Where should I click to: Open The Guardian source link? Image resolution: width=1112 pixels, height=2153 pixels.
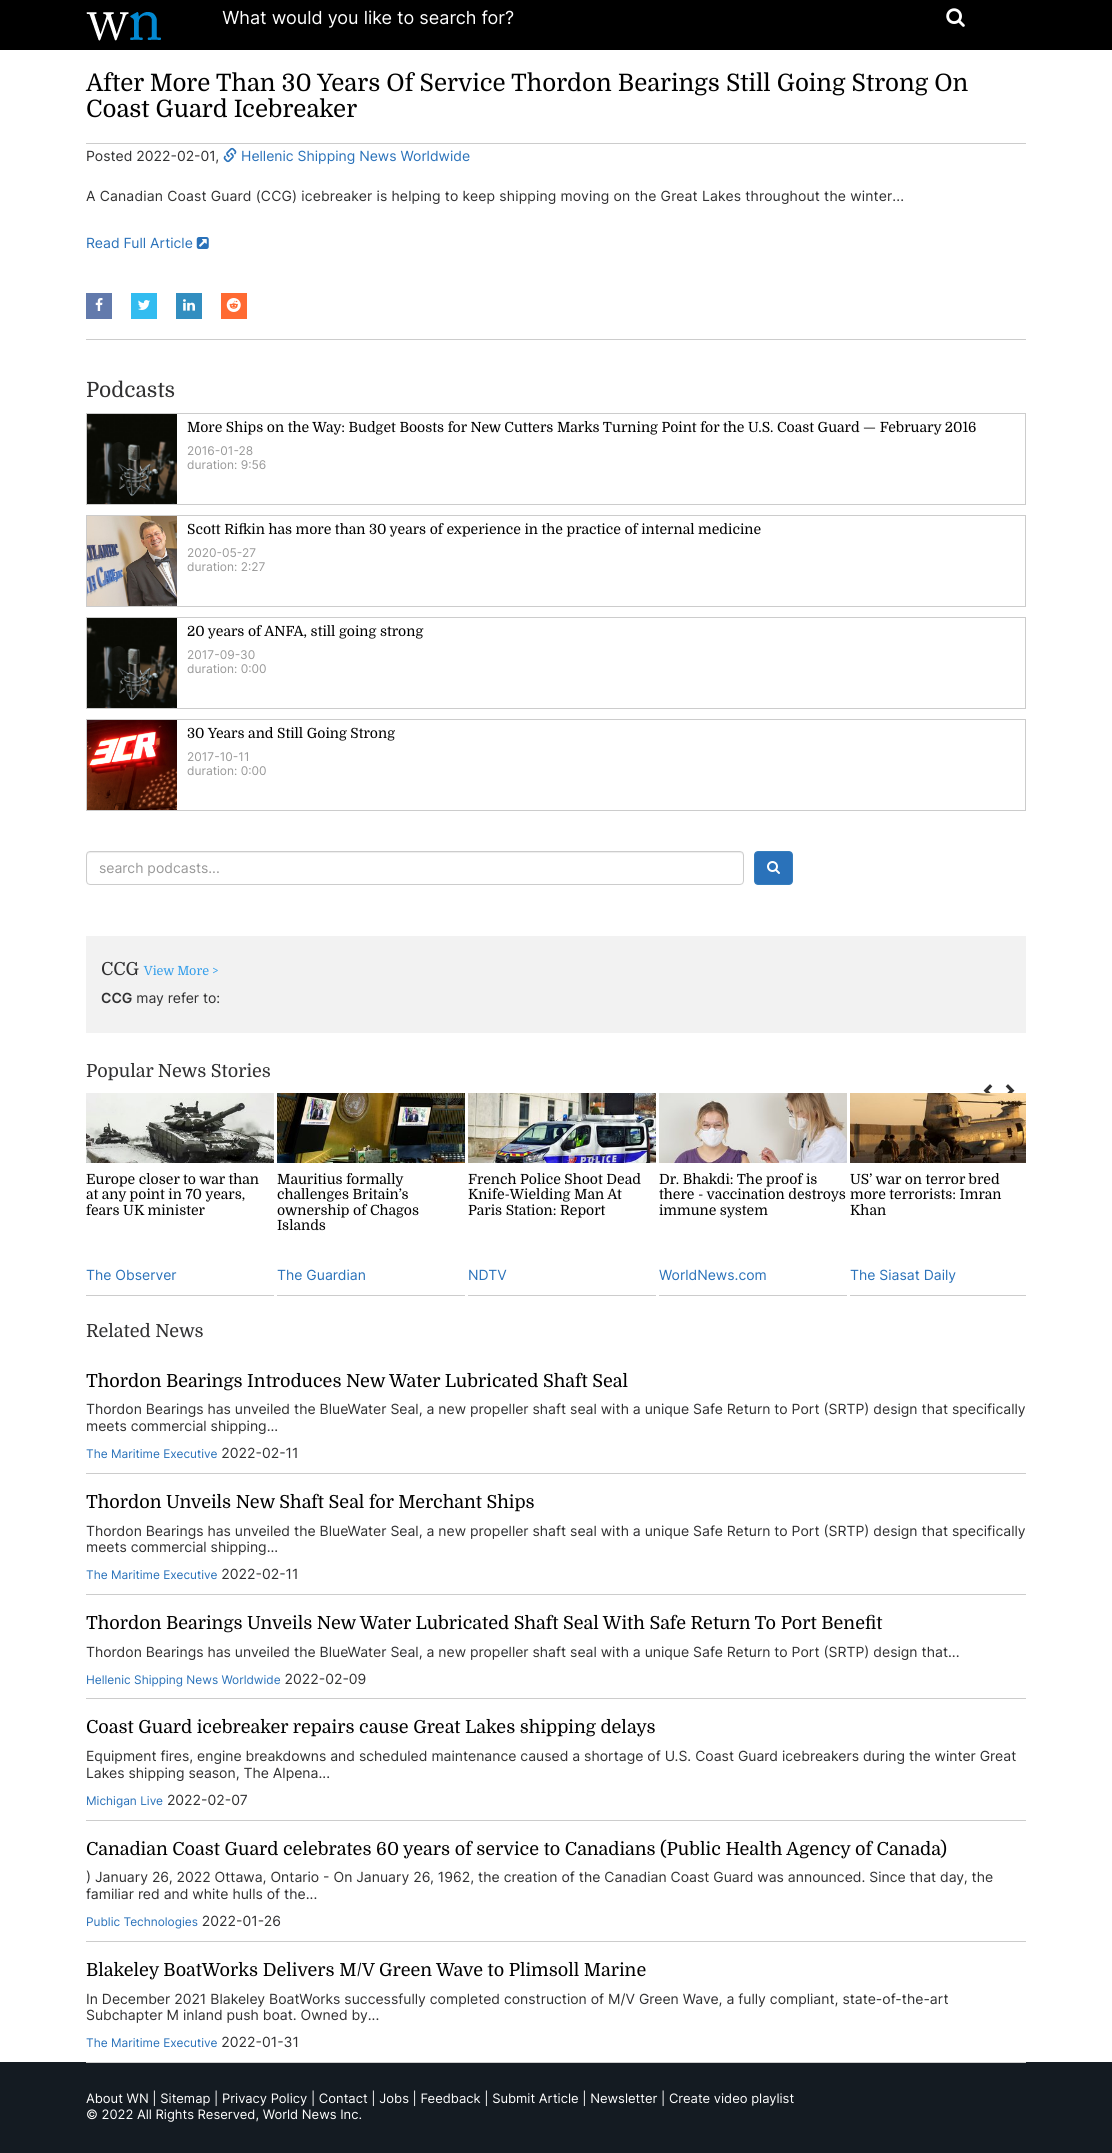(321, 1275)
